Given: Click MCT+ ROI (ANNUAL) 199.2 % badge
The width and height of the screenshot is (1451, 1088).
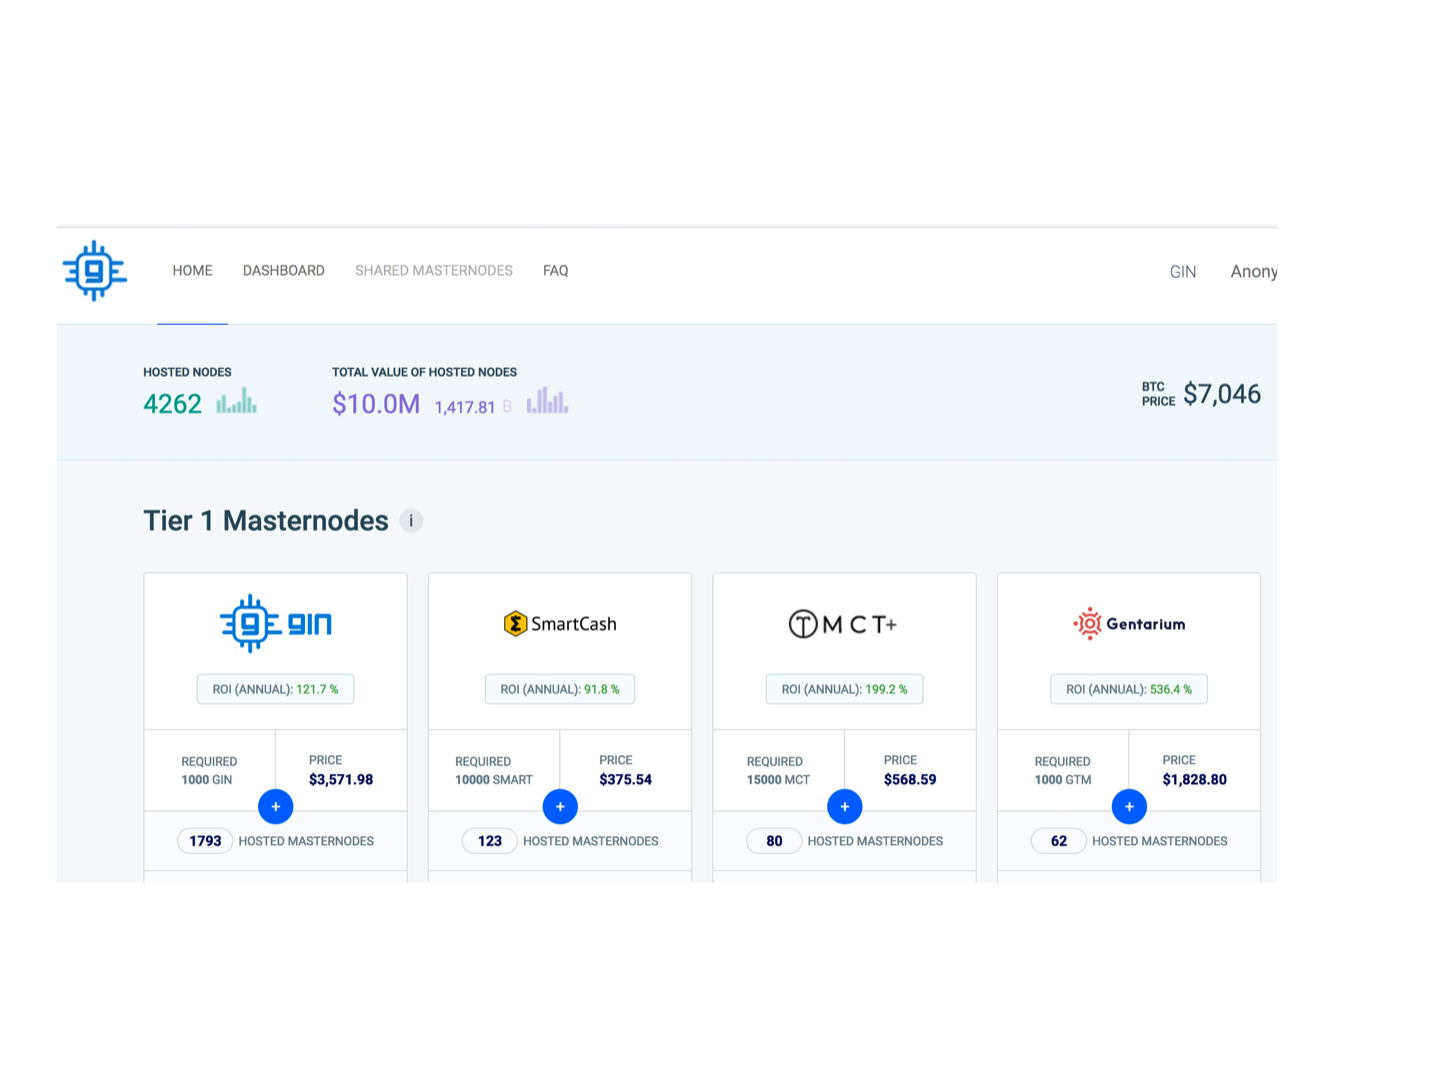Looking at the screenshot, I should (x=844, y=689).
